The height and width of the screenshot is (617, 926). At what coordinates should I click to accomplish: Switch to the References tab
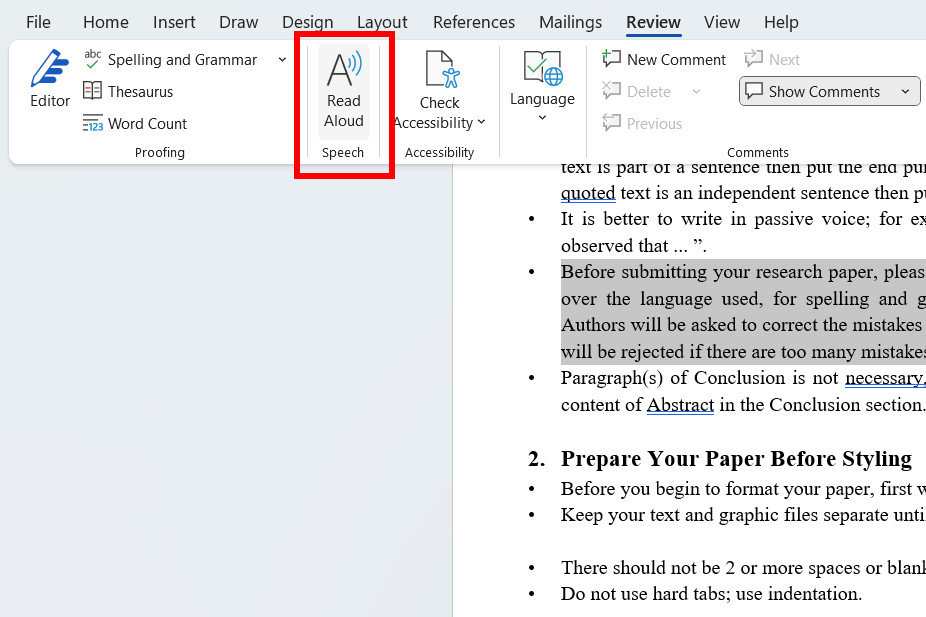(x=473, y=22)
